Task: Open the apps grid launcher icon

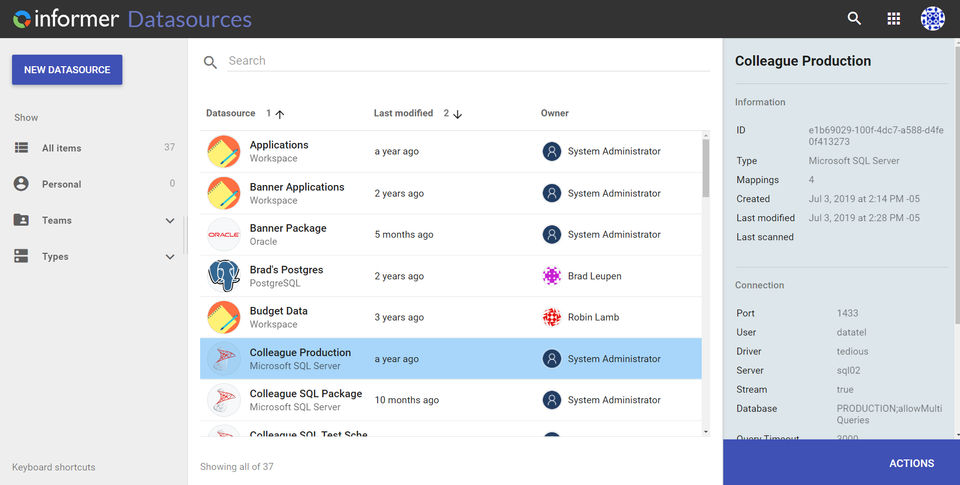Action: [894, 19]
